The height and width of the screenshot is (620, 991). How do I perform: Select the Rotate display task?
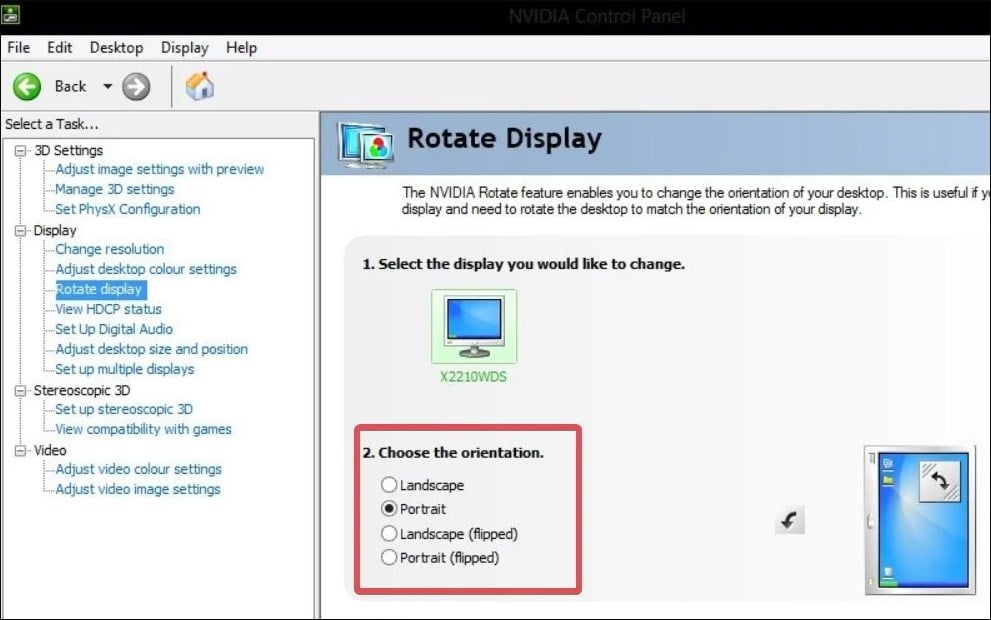[99, 289]
